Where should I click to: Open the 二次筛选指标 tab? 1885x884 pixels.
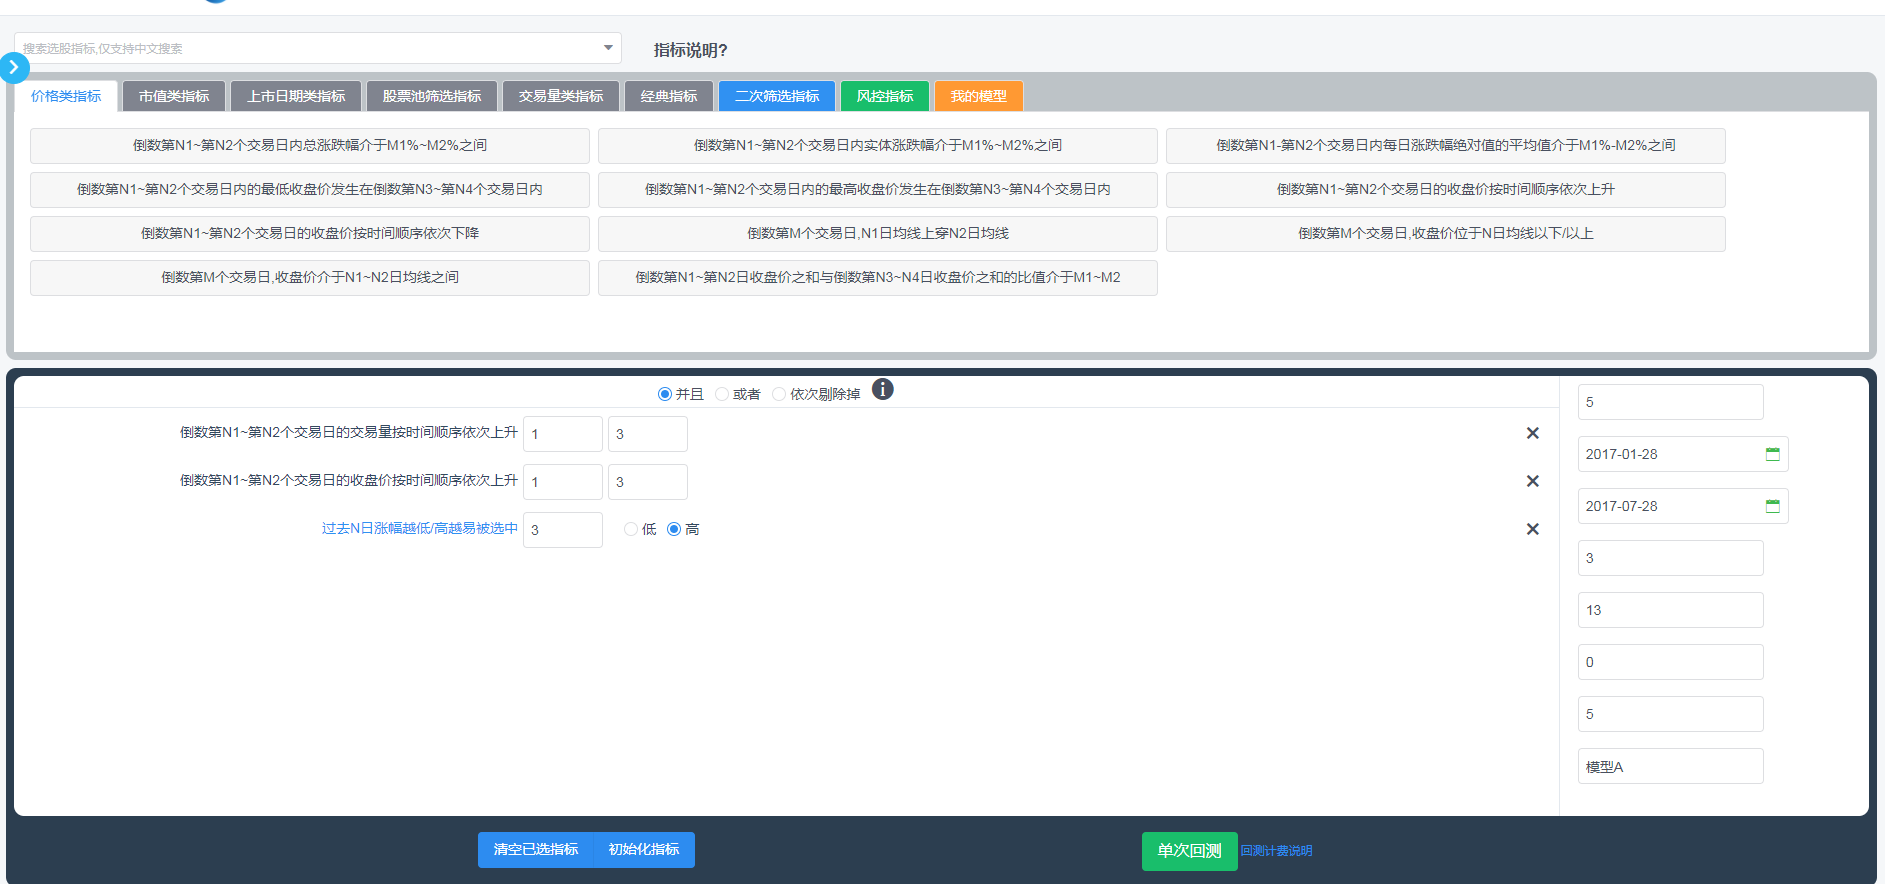[777, 96]
